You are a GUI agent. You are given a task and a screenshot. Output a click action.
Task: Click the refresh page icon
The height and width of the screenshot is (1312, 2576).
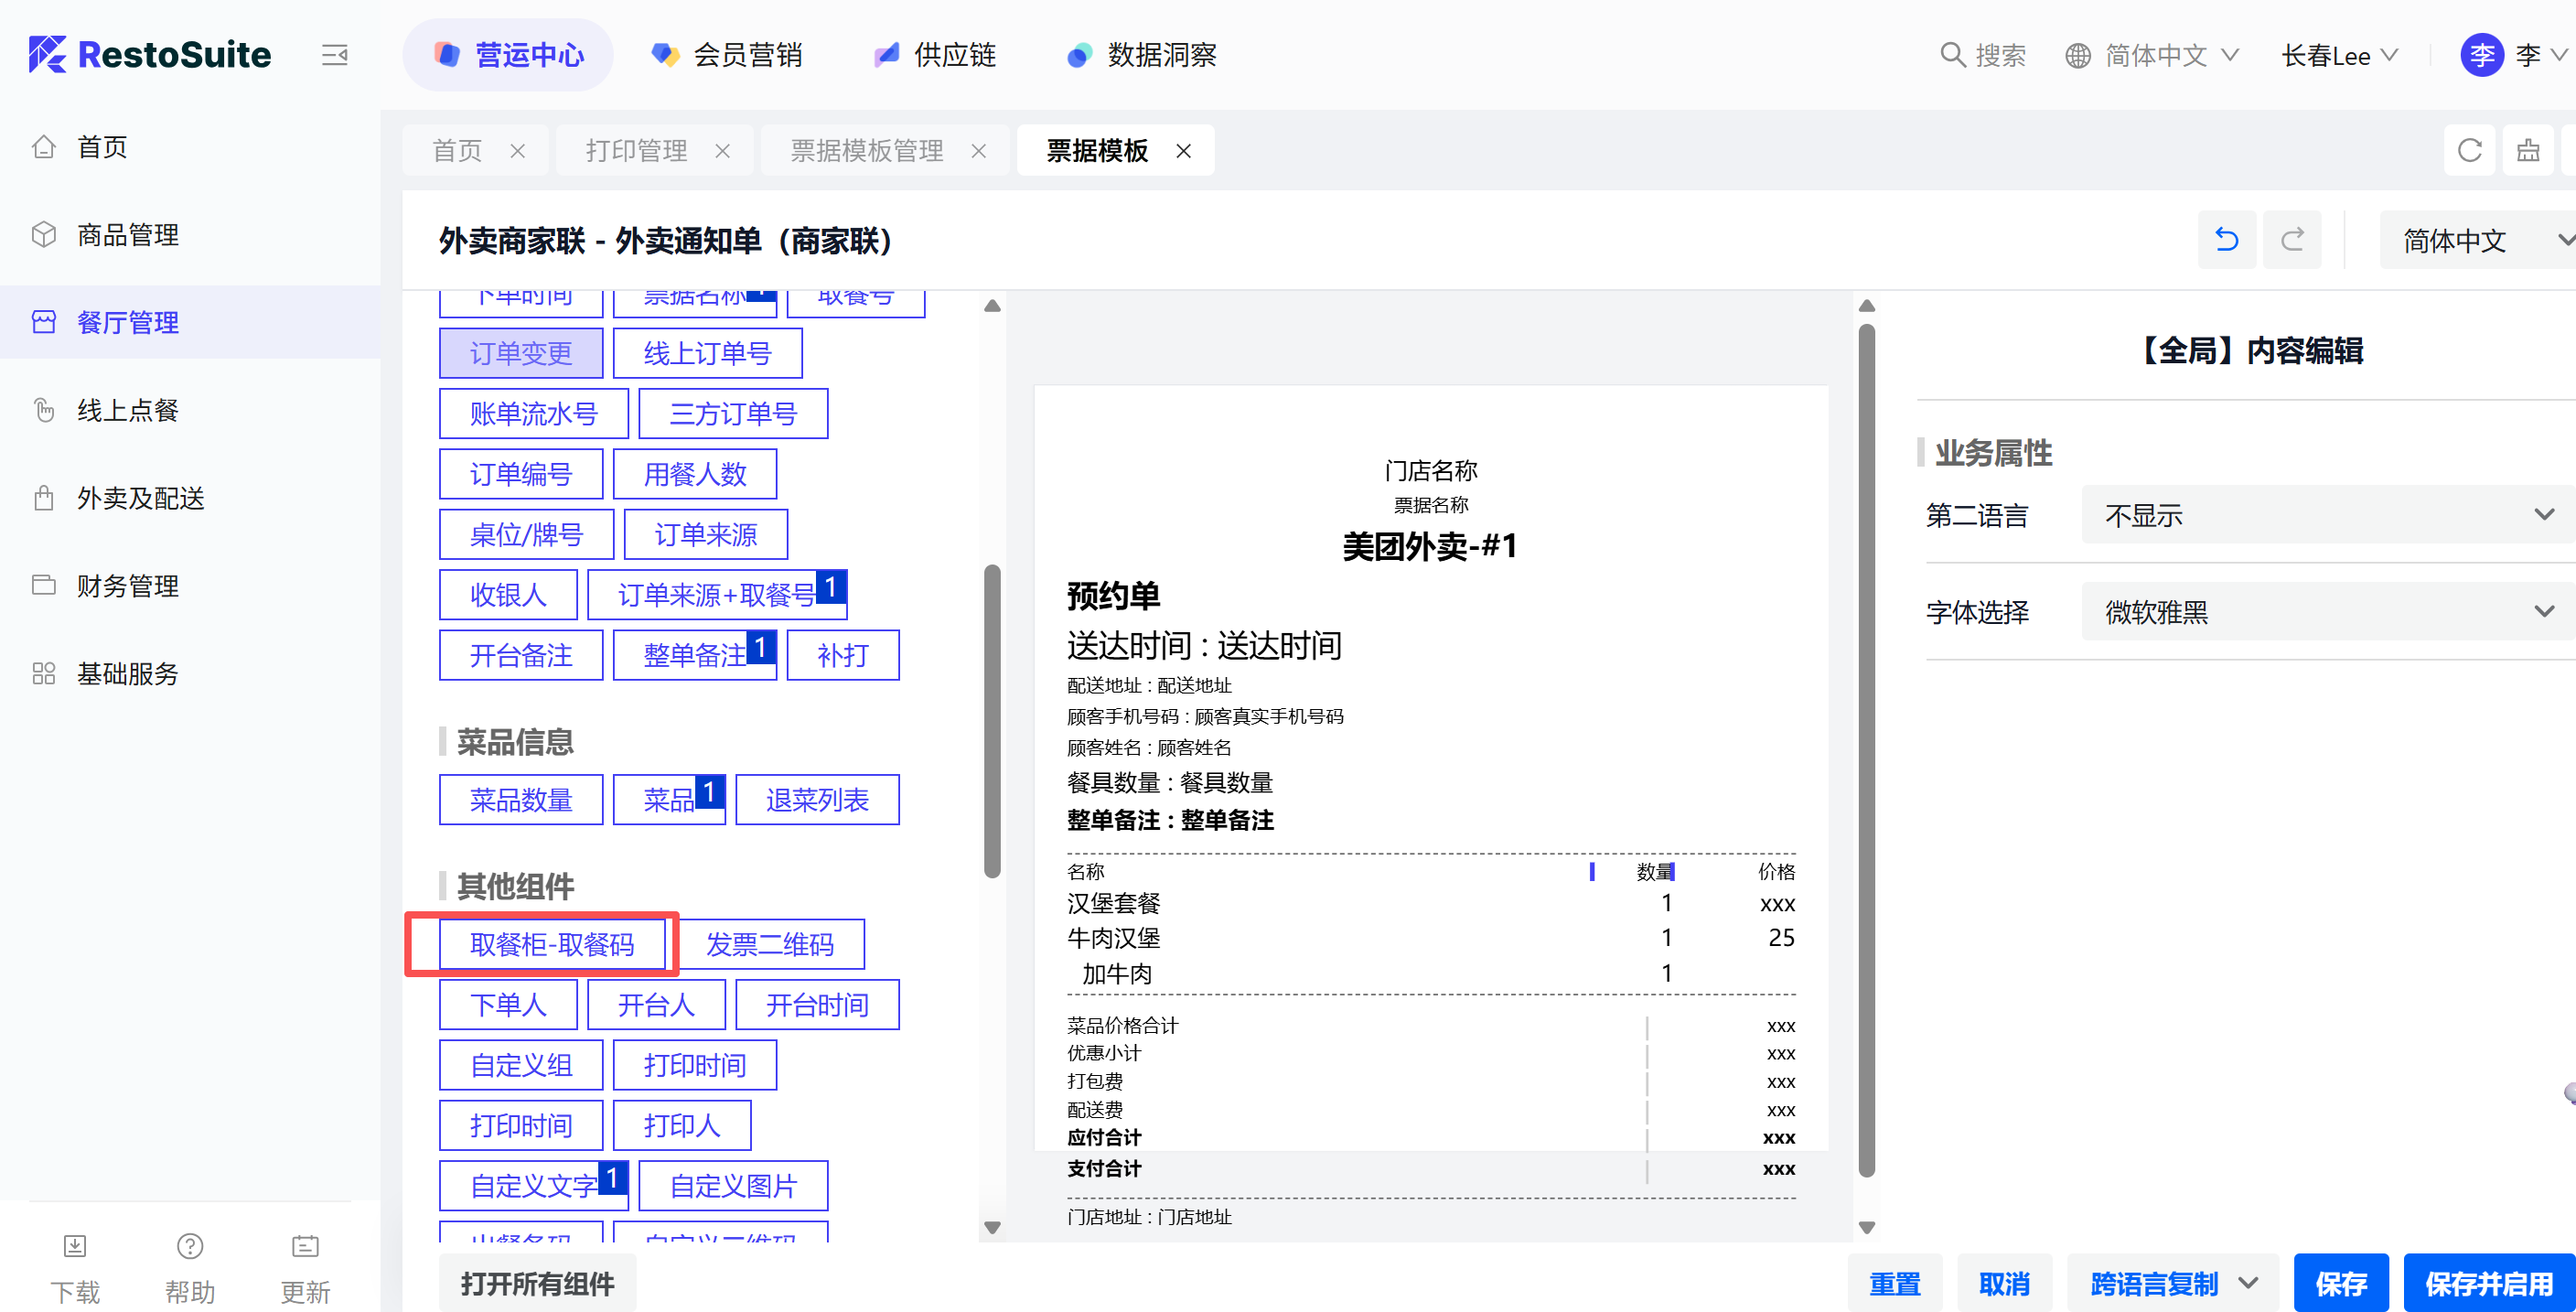(2469, 151)
